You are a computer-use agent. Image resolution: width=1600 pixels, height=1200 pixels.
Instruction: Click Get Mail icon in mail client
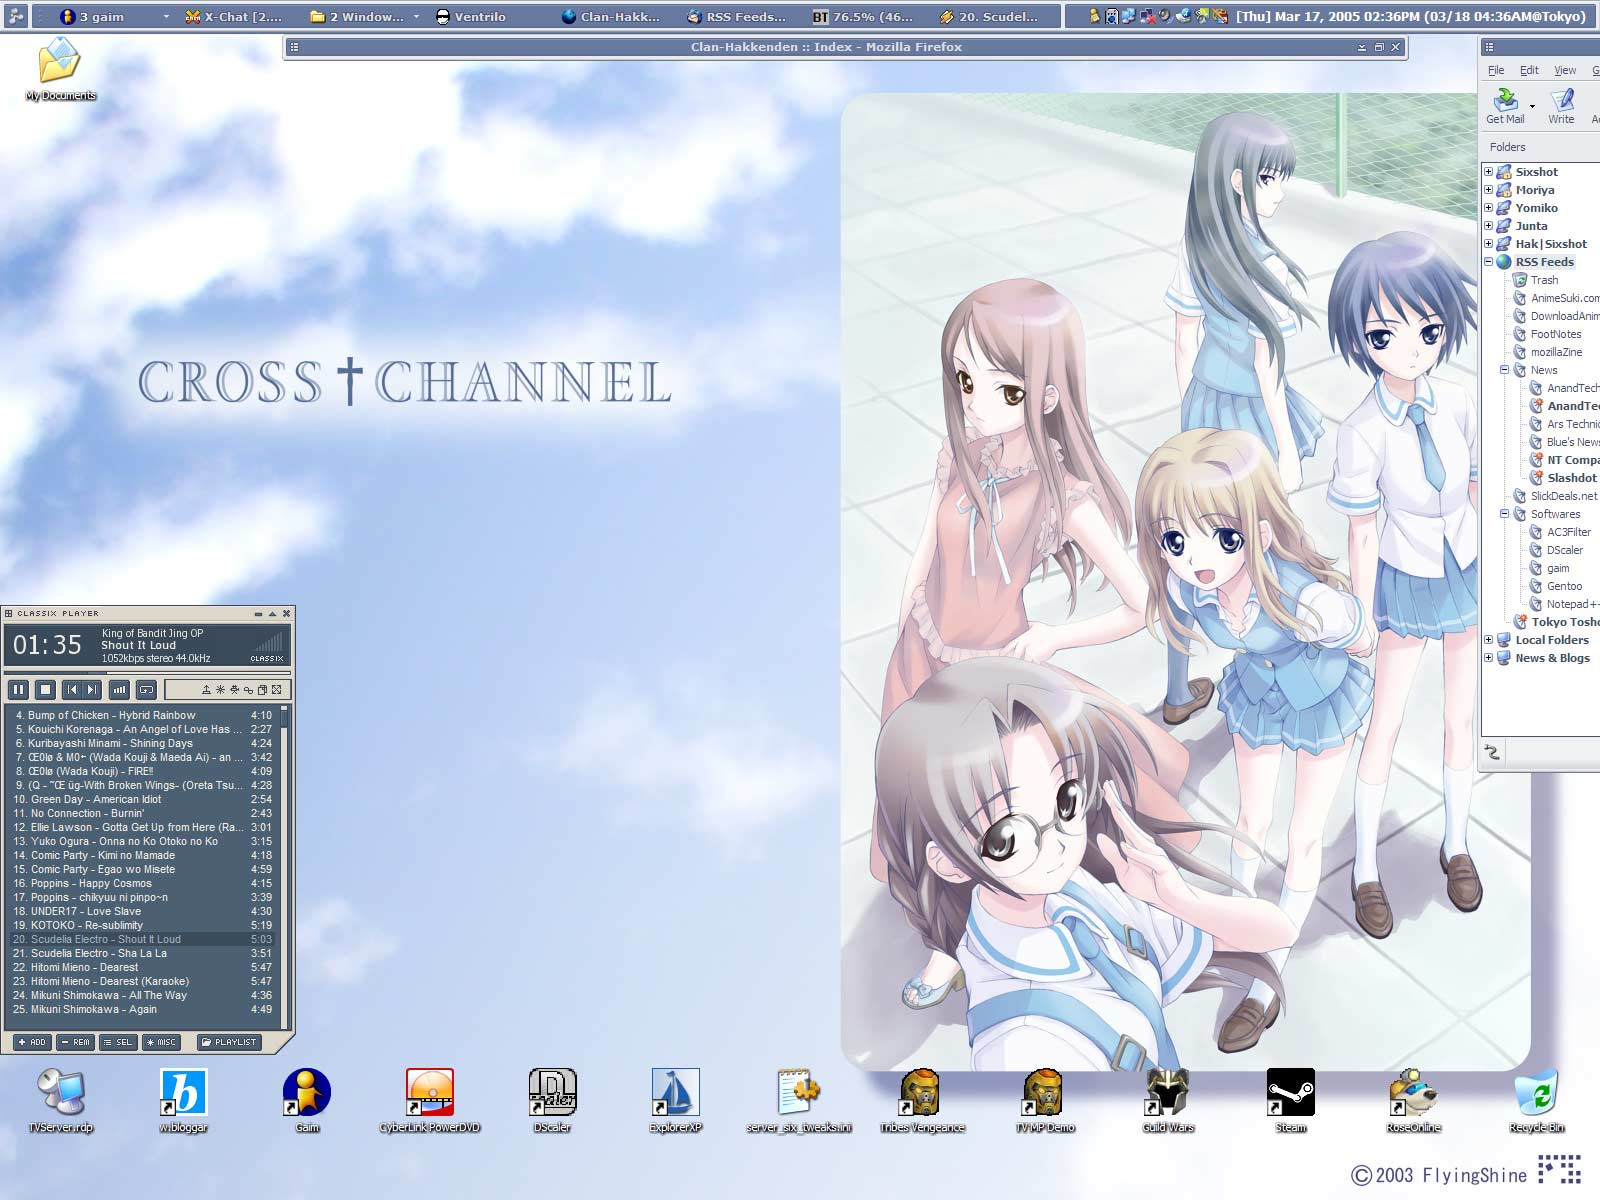[x=1505, y=106]
